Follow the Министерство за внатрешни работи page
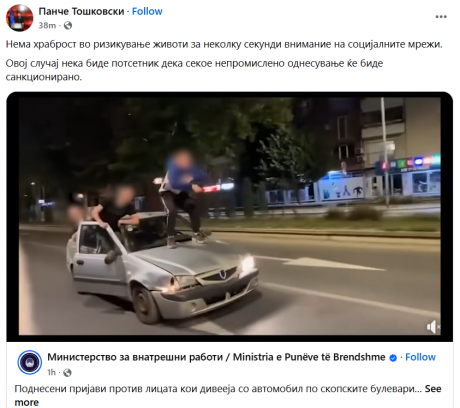The width and height of the screenshot is (460, 408). pos(420,357)
